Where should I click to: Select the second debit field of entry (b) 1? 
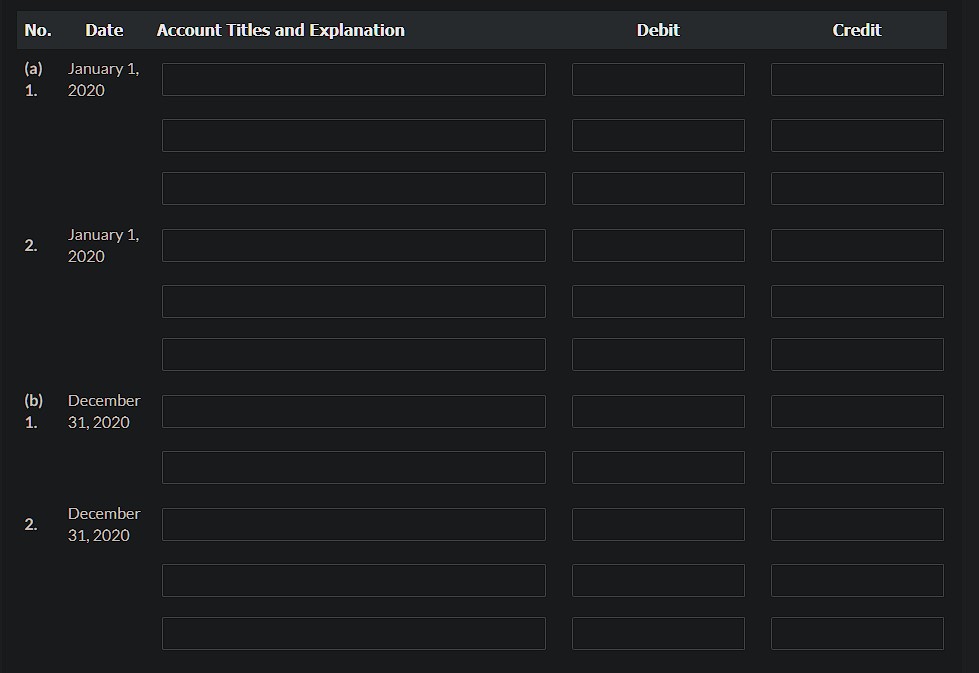point(658,468)
